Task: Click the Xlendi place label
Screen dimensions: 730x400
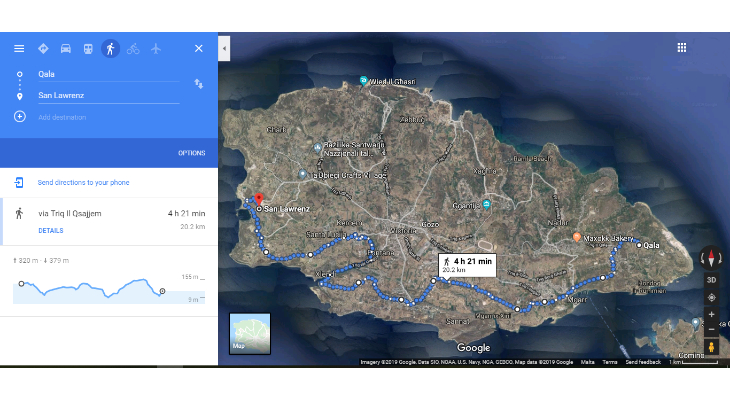Action: (x=325, y=274)
